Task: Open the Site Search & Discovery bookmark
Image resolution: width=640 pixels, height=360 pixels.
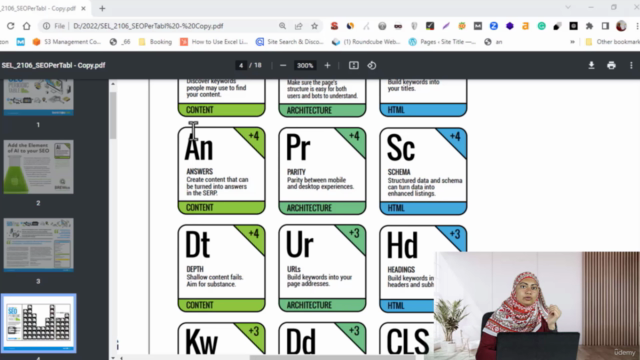Action: (290, 42)
